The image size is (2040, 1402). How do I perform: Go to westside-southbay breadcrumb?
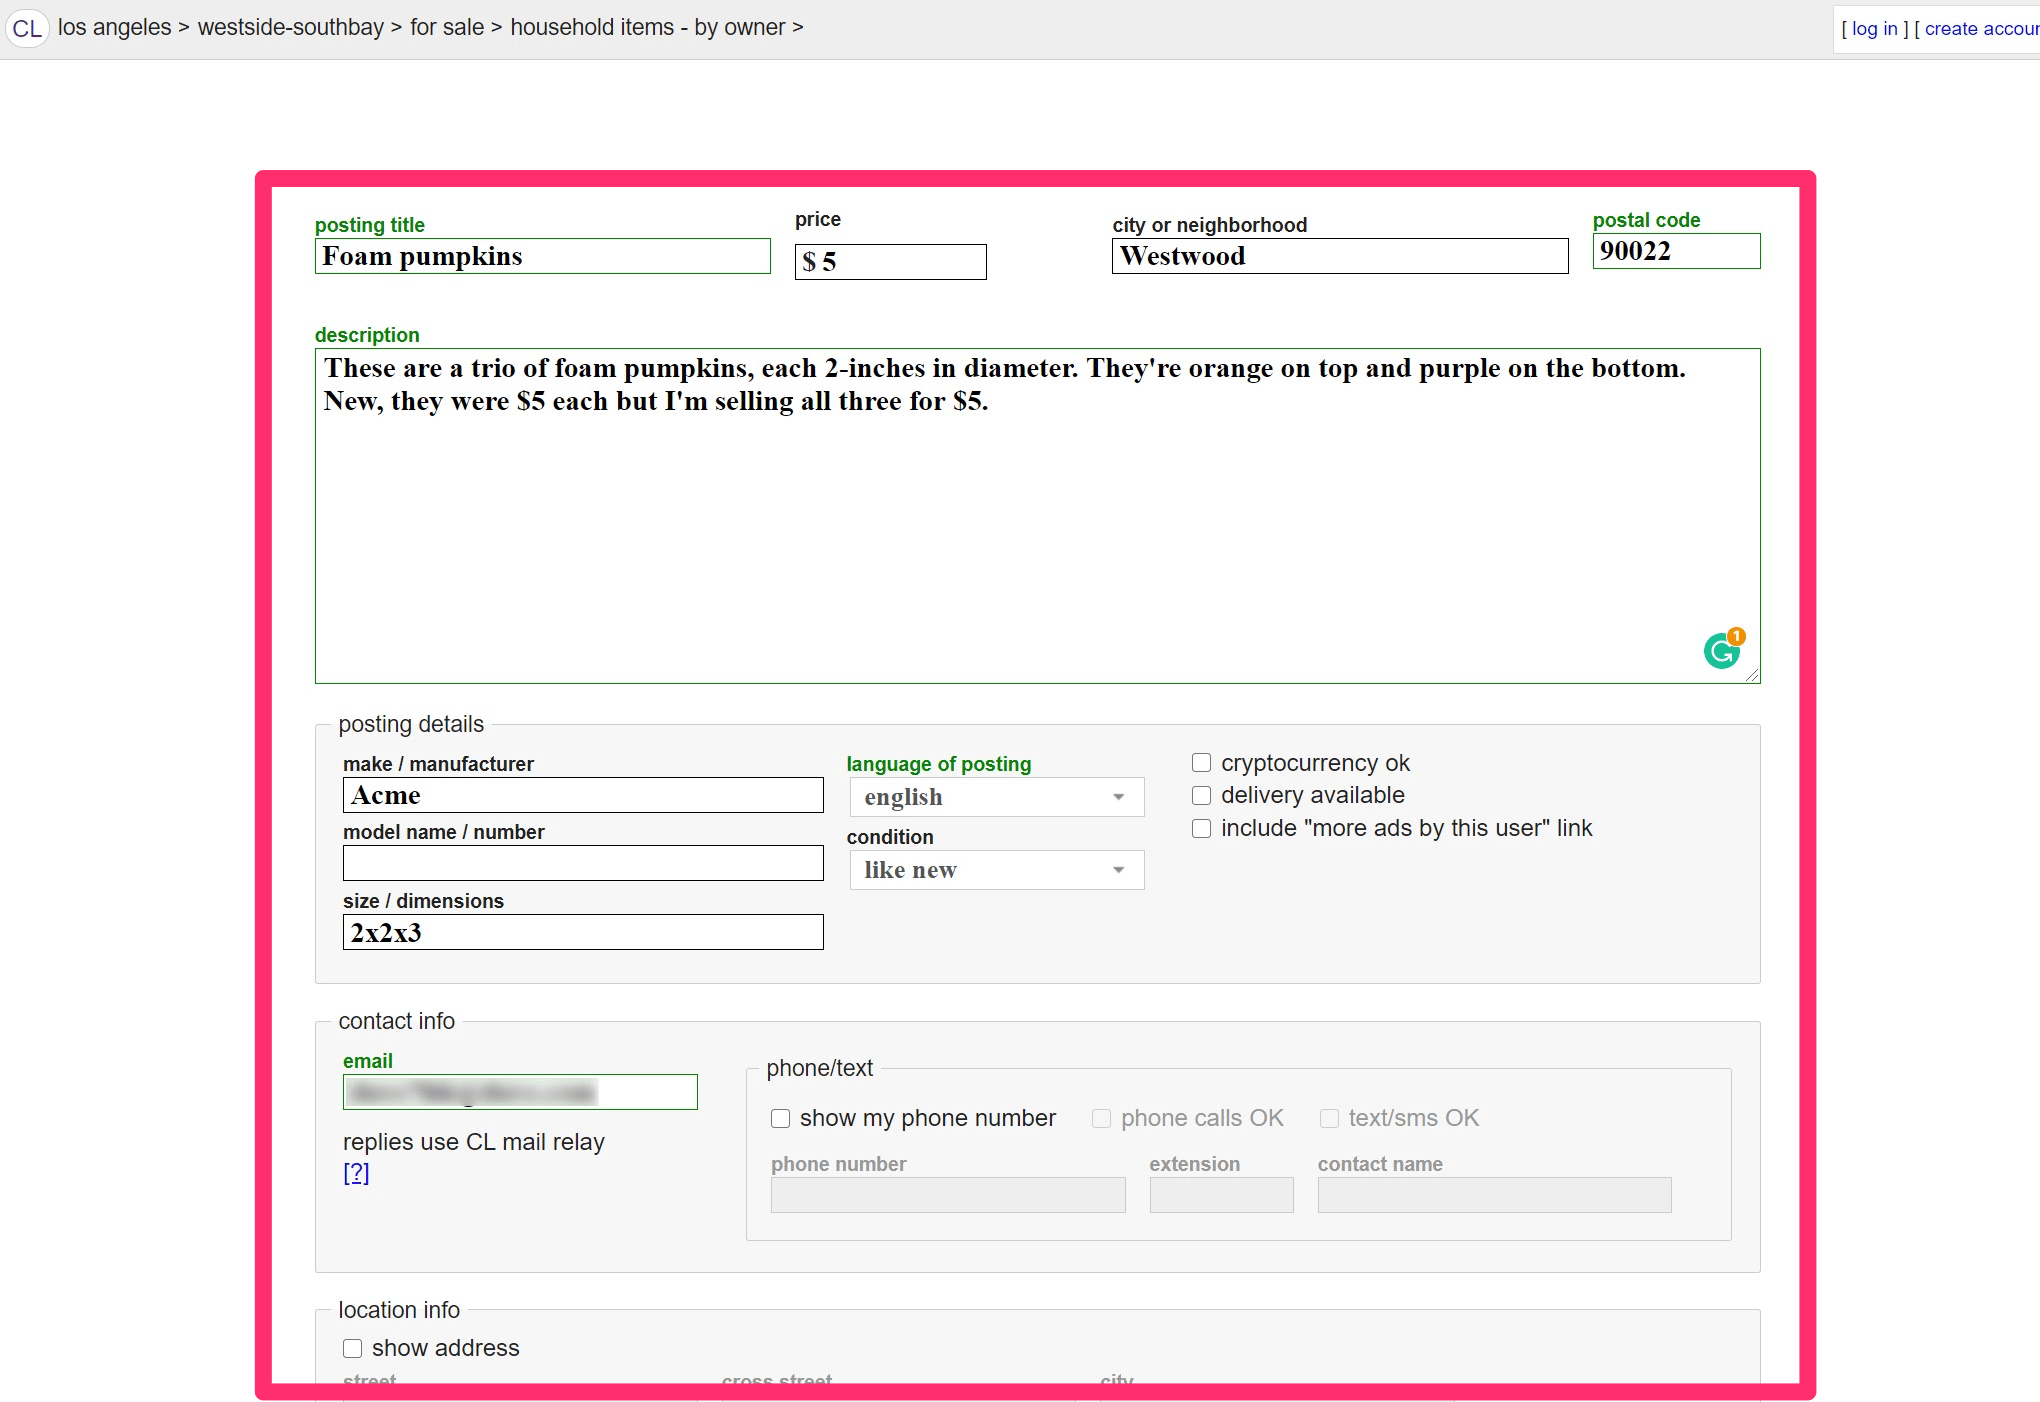pyautogui.click(x=290, y=28)
